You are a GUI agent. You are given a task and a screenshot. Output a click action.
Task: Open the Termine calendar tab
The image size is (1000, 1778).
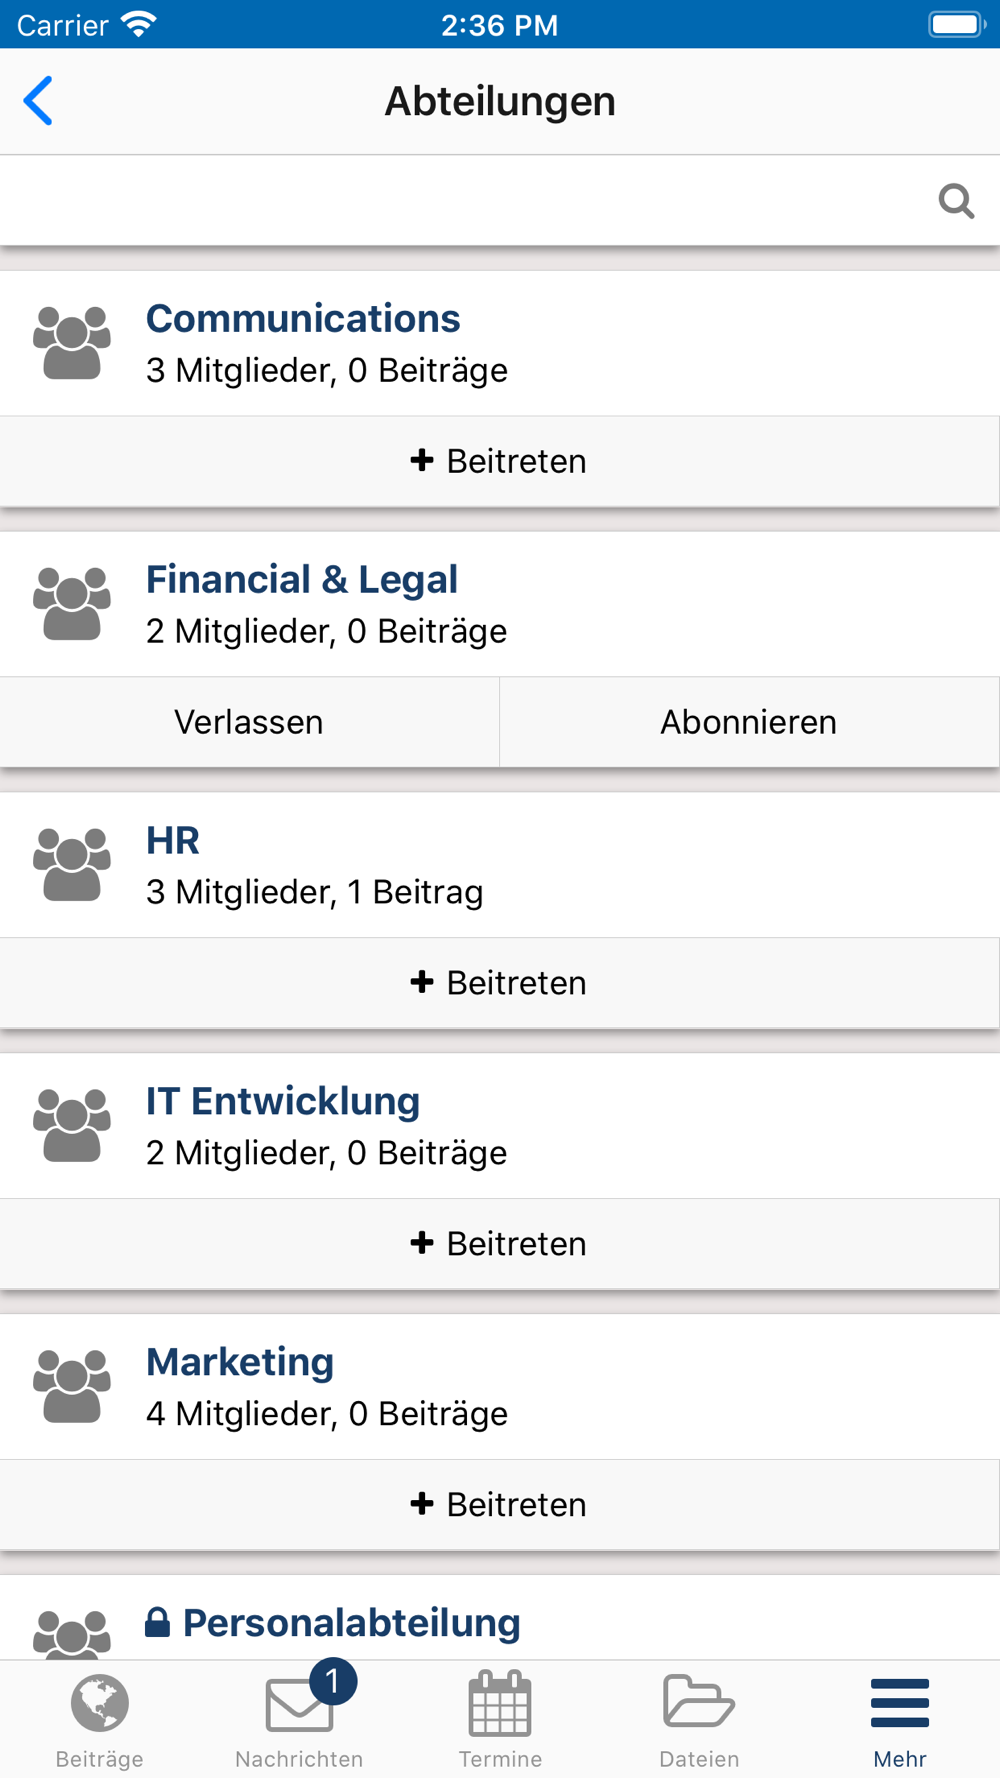pos(500,1720)
